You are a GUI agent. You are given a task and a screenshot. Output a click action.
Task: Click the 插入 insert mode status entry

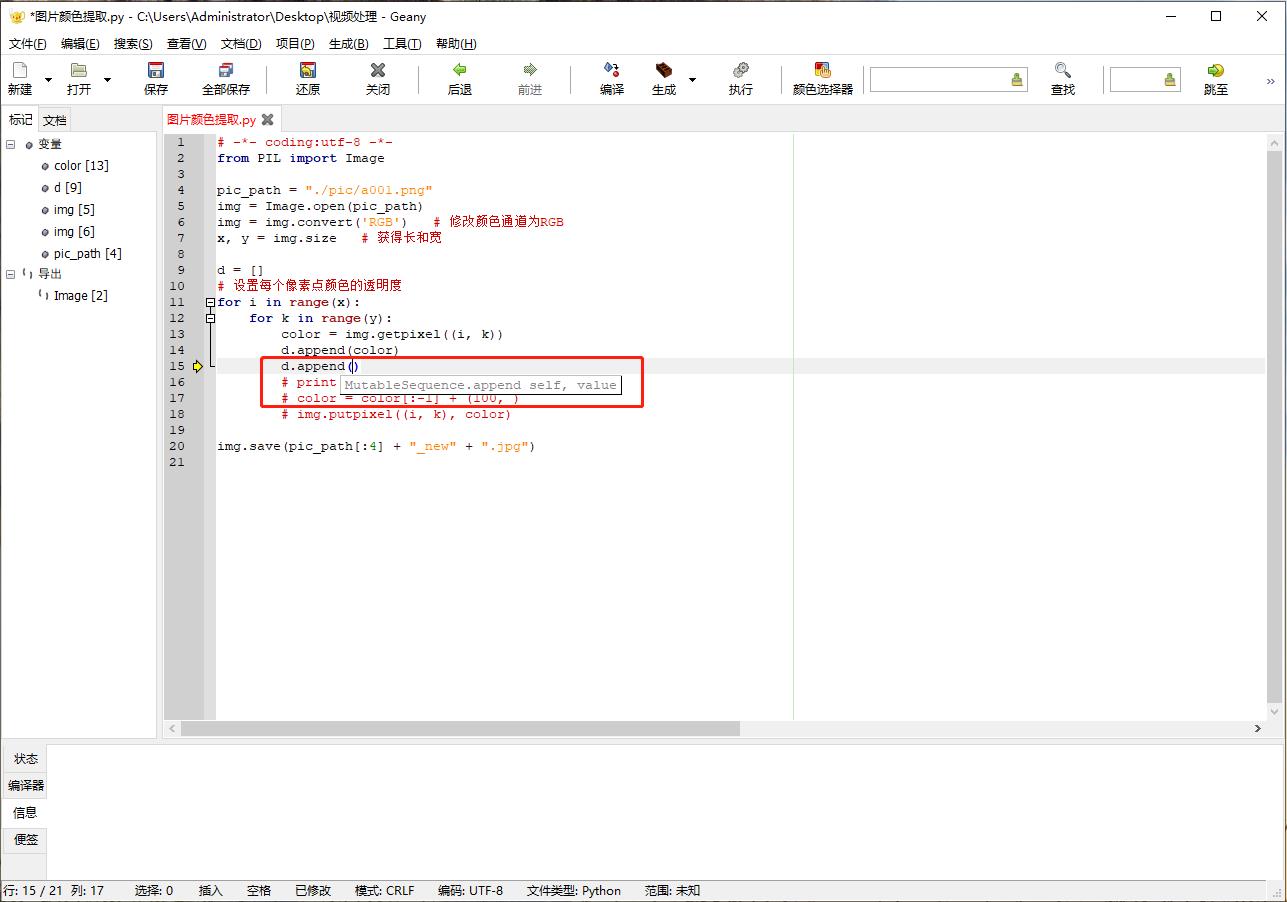click(211, 891)
